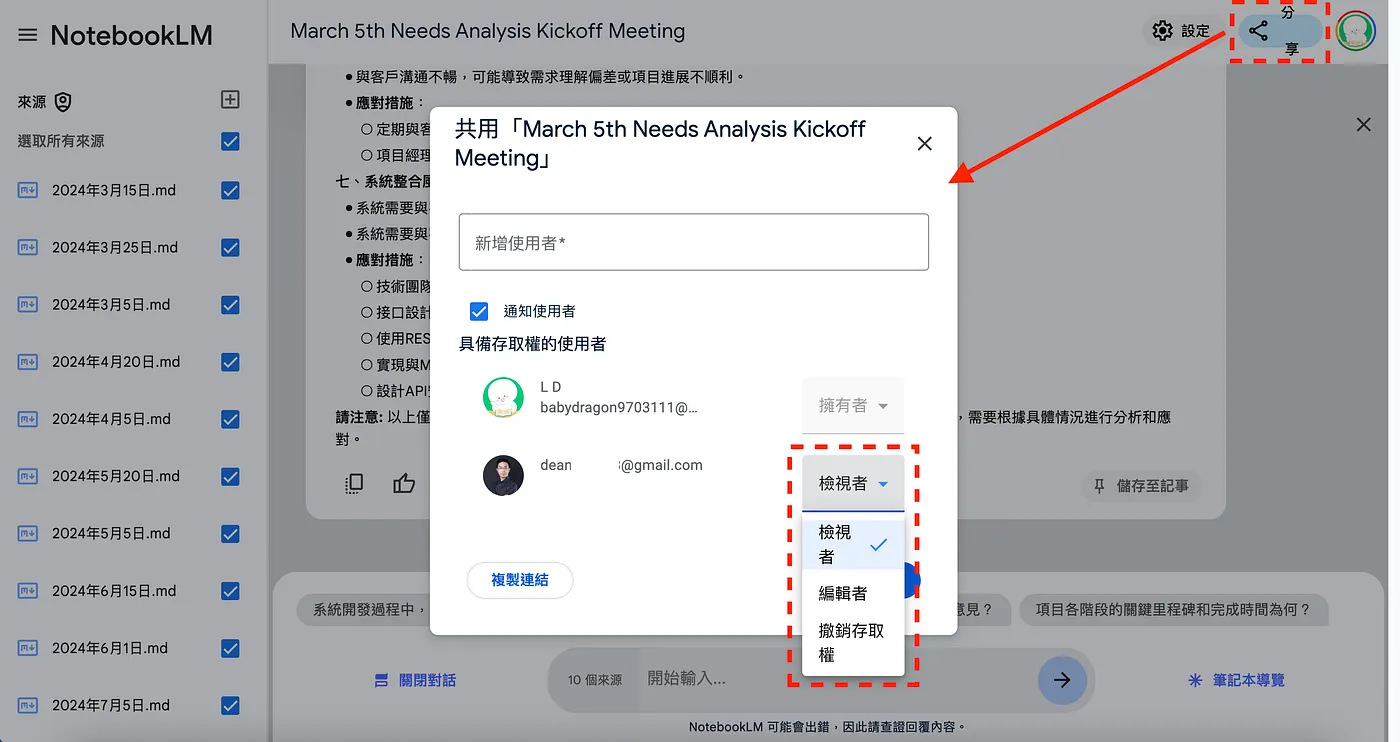1400x742 pixels.
Task: Uncheck 2024年6月15日.md source checkbox
Action: click(230, 591)
